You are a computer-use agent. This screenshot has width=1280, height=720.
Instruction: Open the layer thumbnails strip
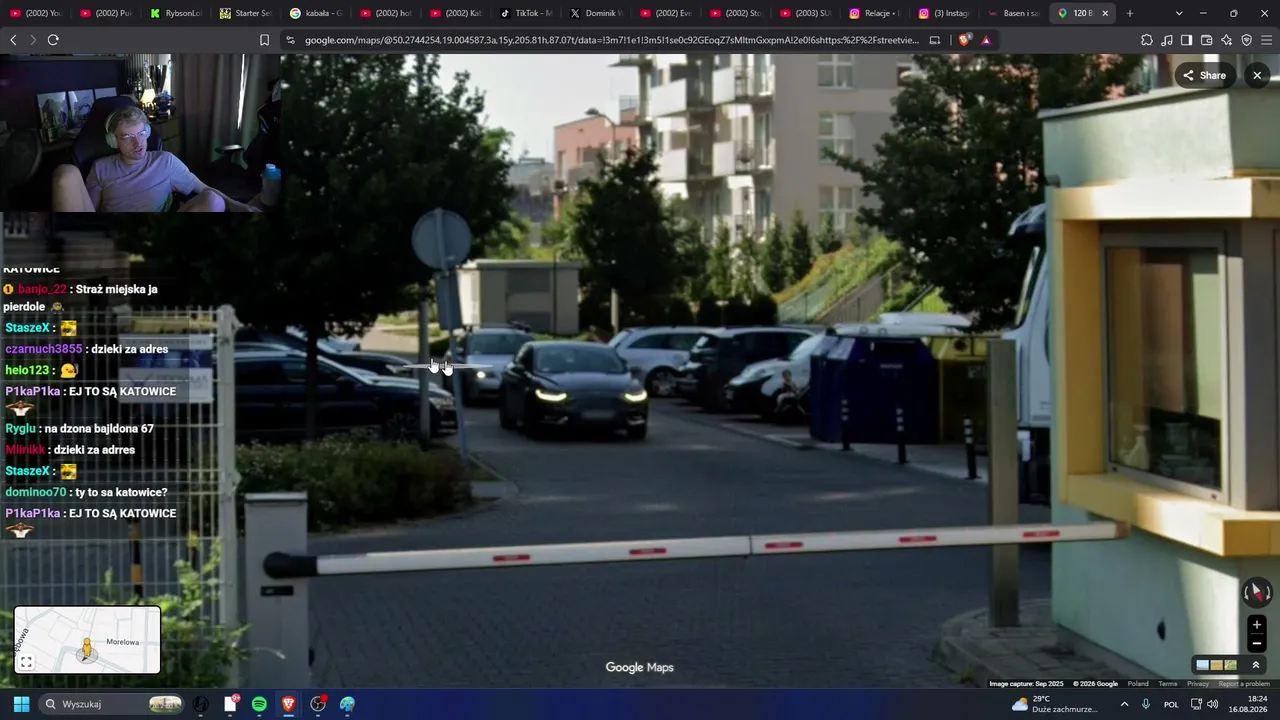[1216, 665]
